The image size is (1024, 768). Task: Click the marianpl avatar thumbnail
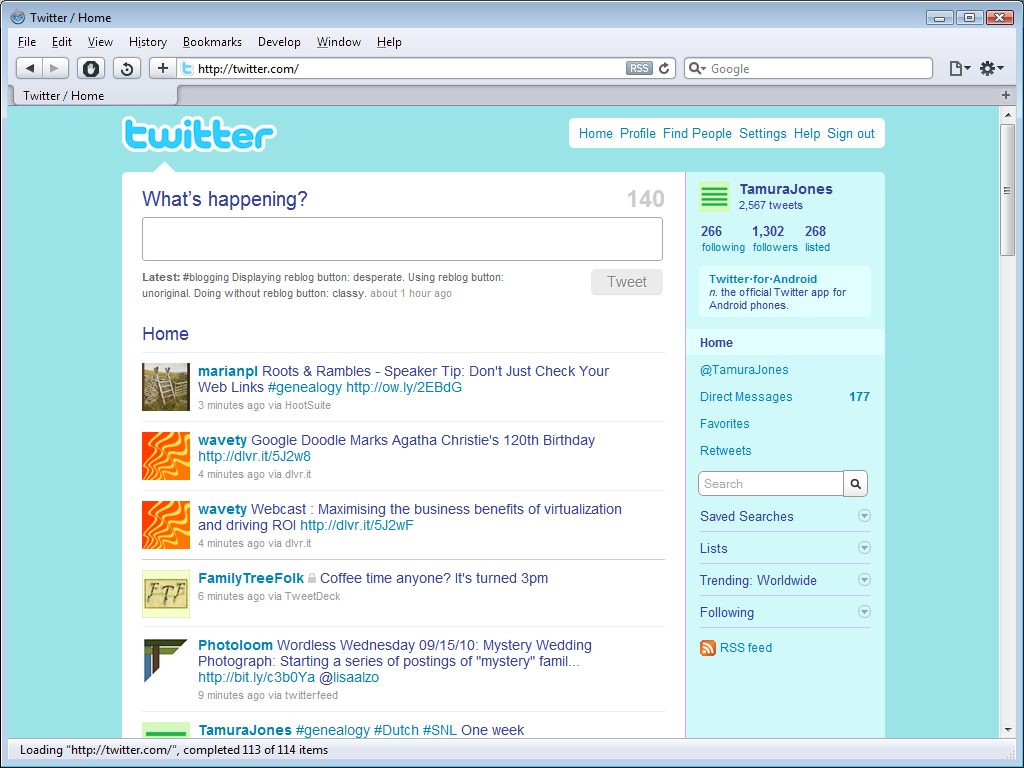166,387
